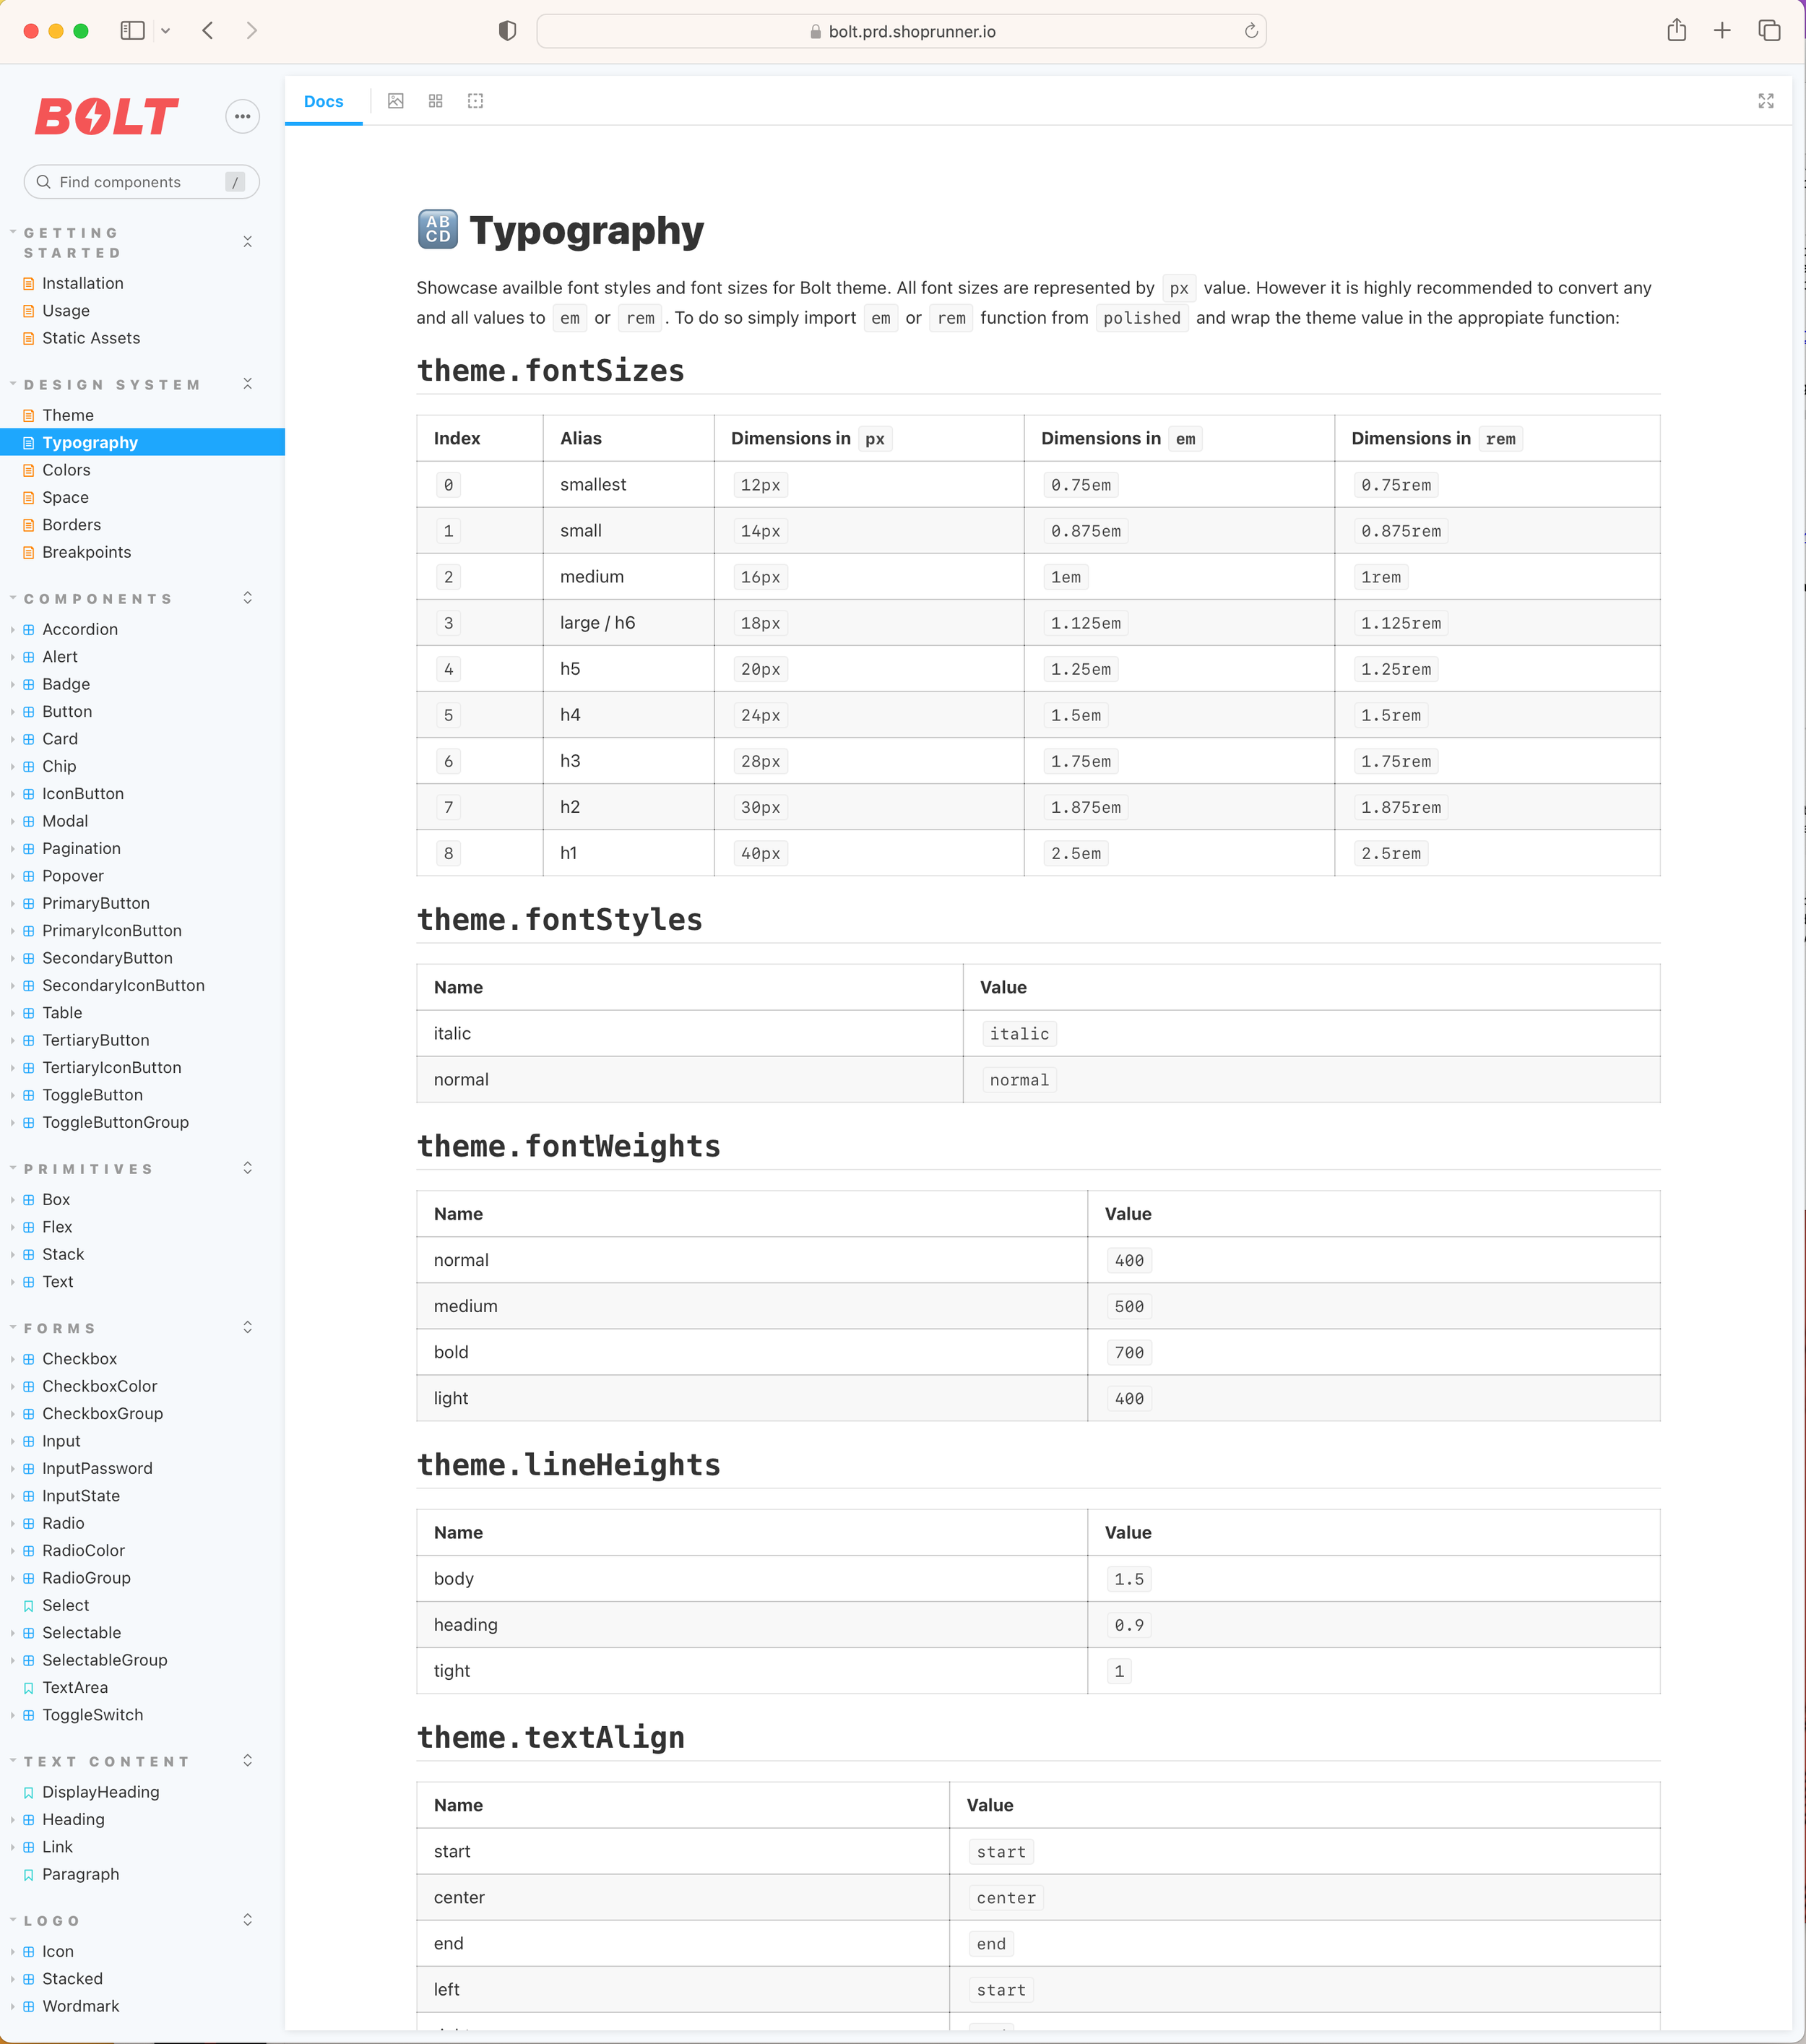Show the tab overview icon
The width and height of the screenshot is (1806, 2044).
point(1769,31)
